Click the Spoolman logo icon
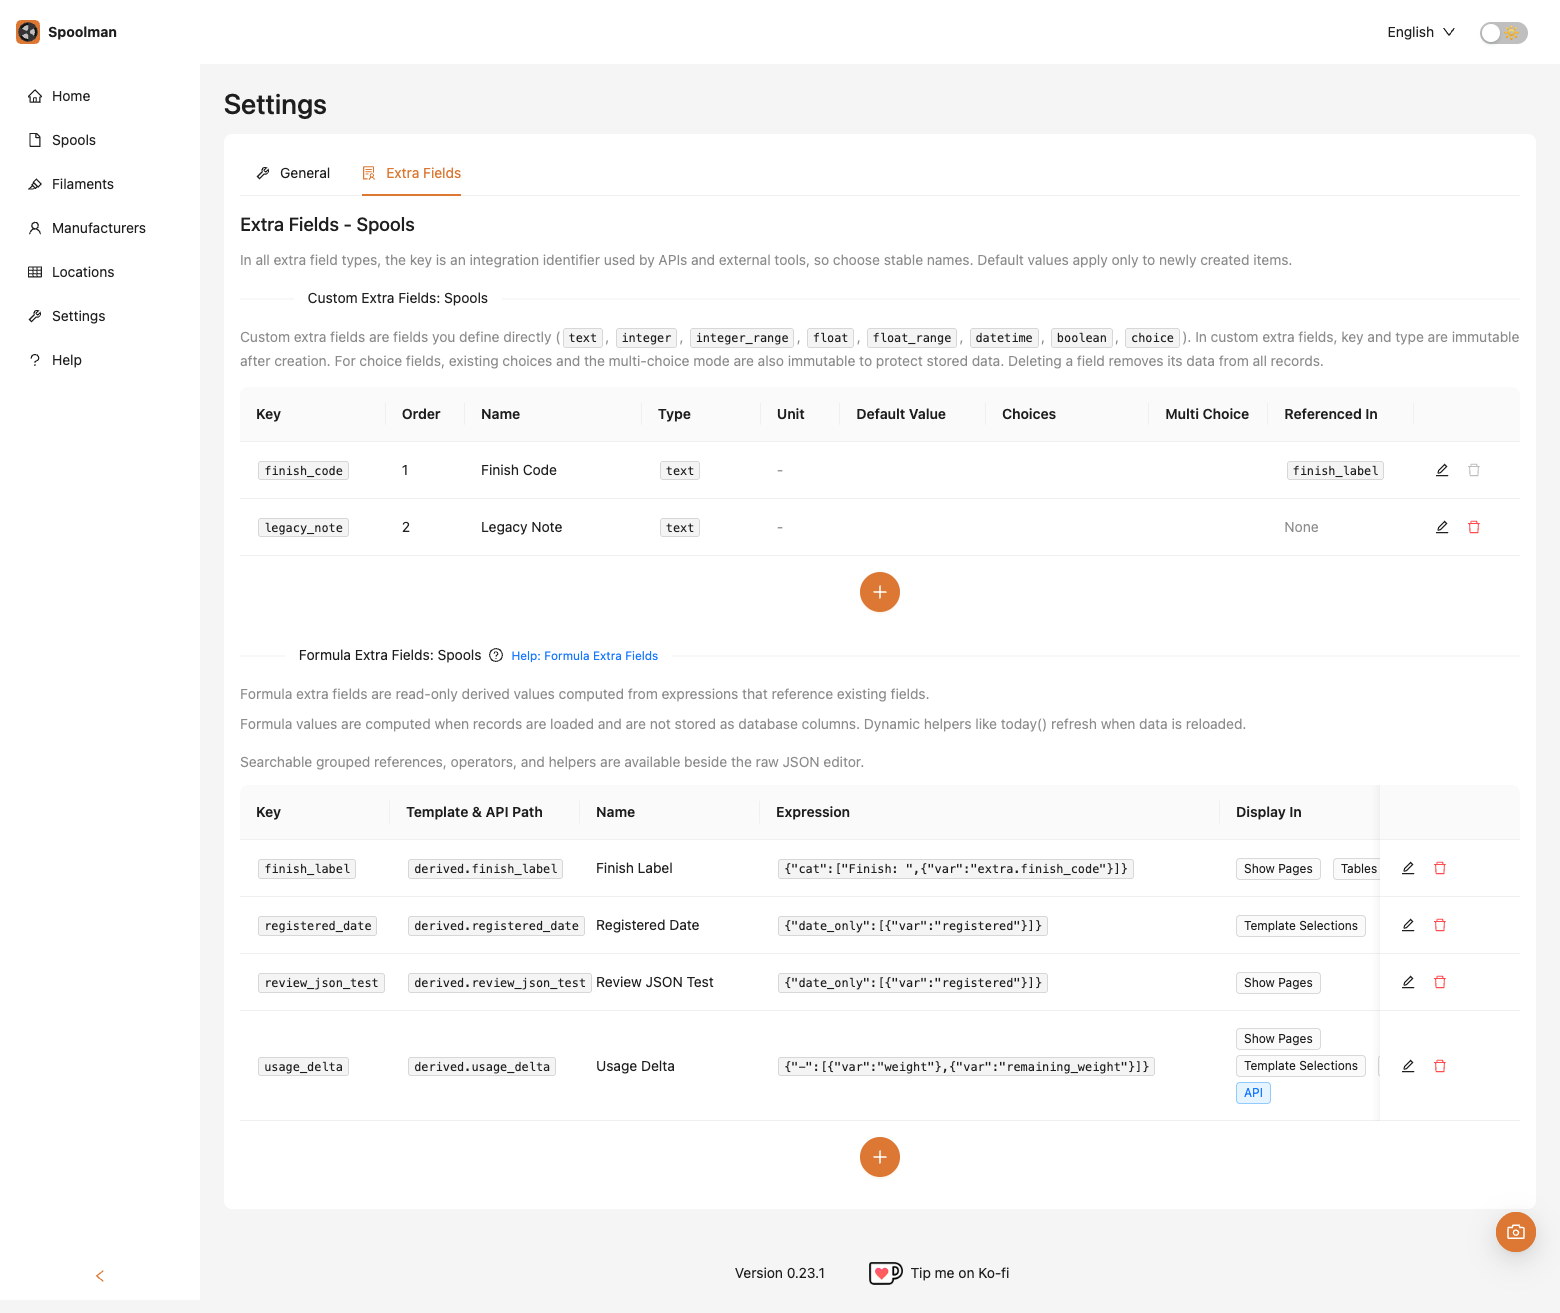This screenshot has width=1560, height=1313. point(28,32)
